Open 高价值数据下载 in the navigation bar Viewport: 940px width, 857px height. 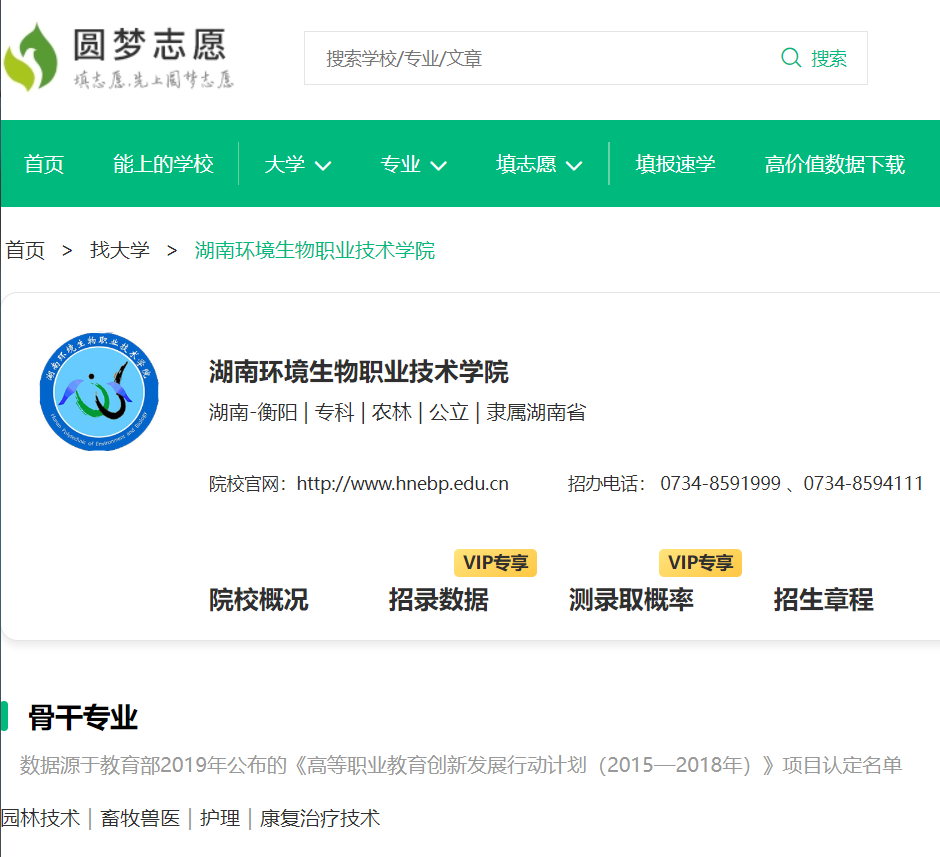(834, 164)
